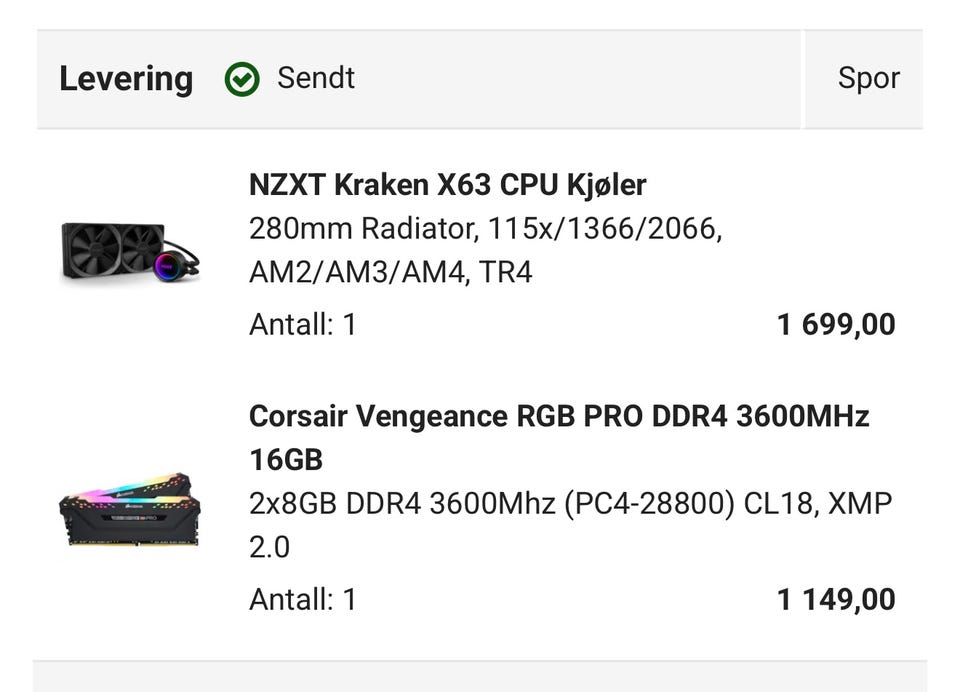This screenshot has height=692, width=960.
Task: Select the Levering section heading
Action: coord(126,79)
